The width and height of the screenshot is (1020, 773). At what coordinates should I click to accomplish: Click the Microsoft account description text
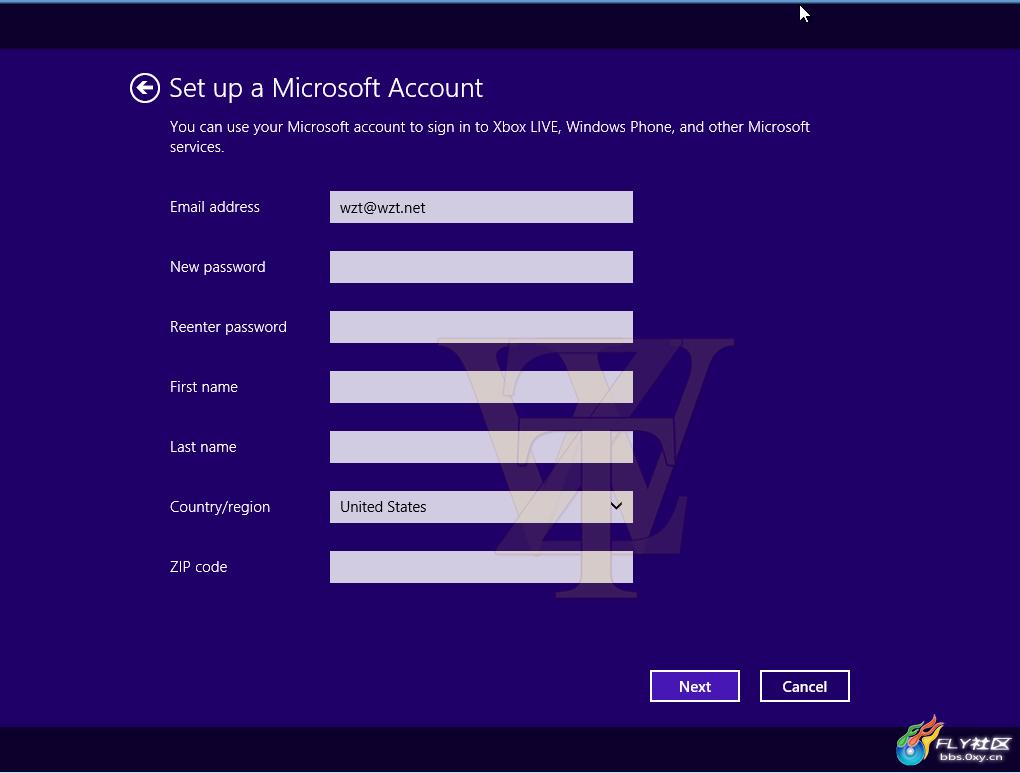(490, 137)
